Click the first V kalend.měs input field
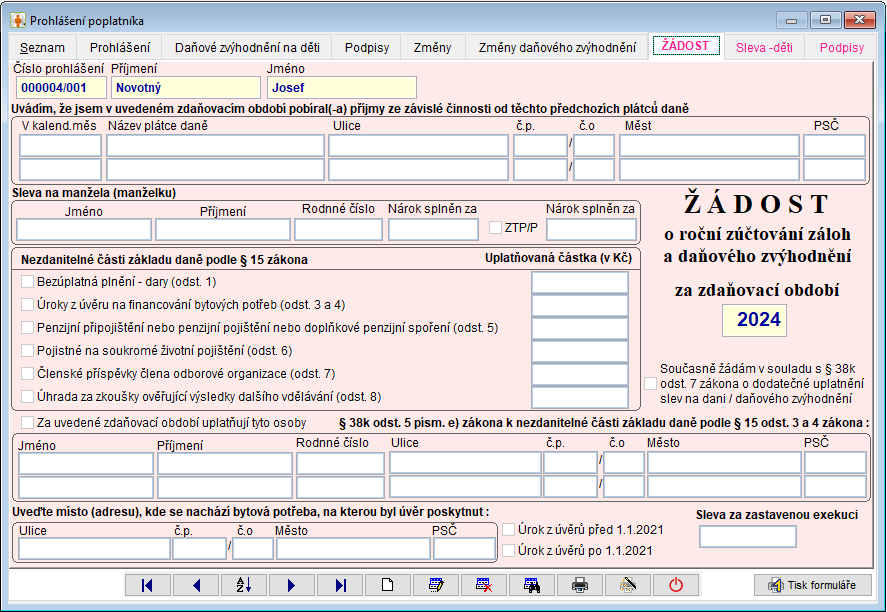 click(x=61, y=145)
